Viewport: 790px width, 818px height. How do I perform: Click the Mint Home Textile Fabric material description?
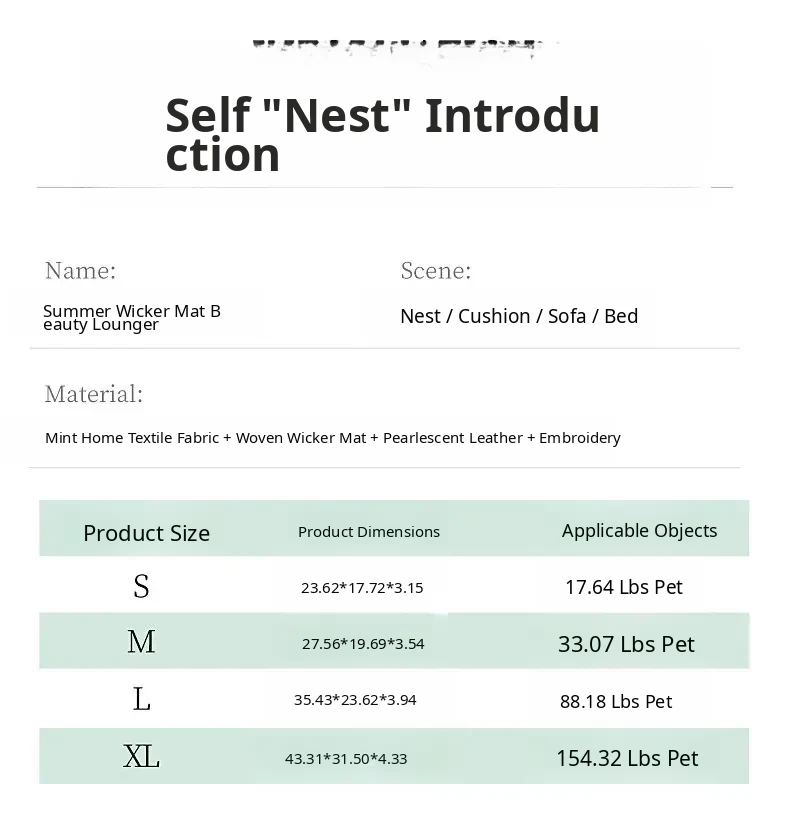click(x=332, y=438)
